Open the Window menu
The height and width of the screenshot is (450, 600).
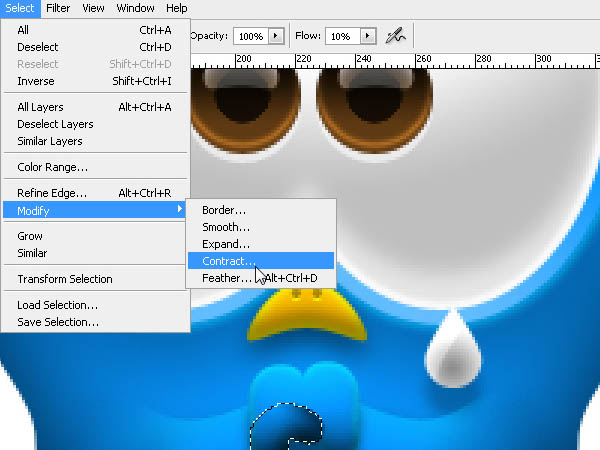pos(135,8)
